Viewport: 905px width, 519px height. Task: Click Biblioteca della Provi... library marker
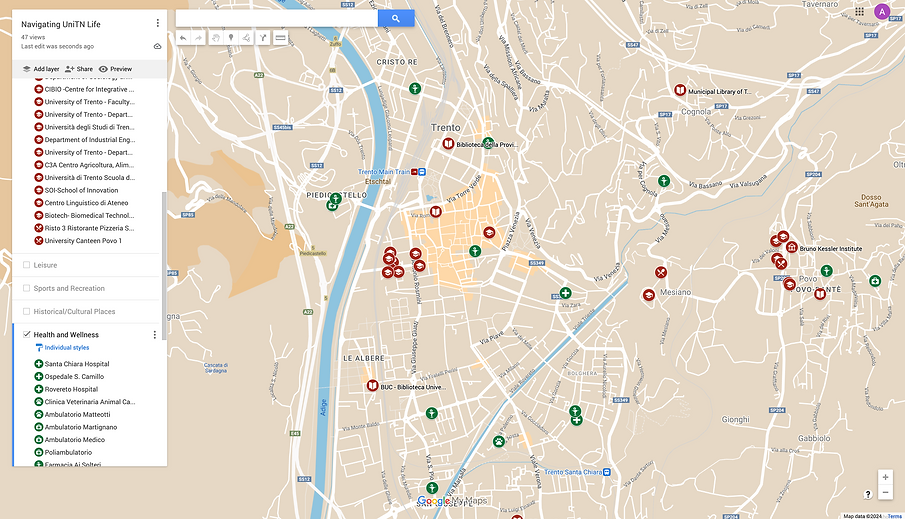click(448, 143)
